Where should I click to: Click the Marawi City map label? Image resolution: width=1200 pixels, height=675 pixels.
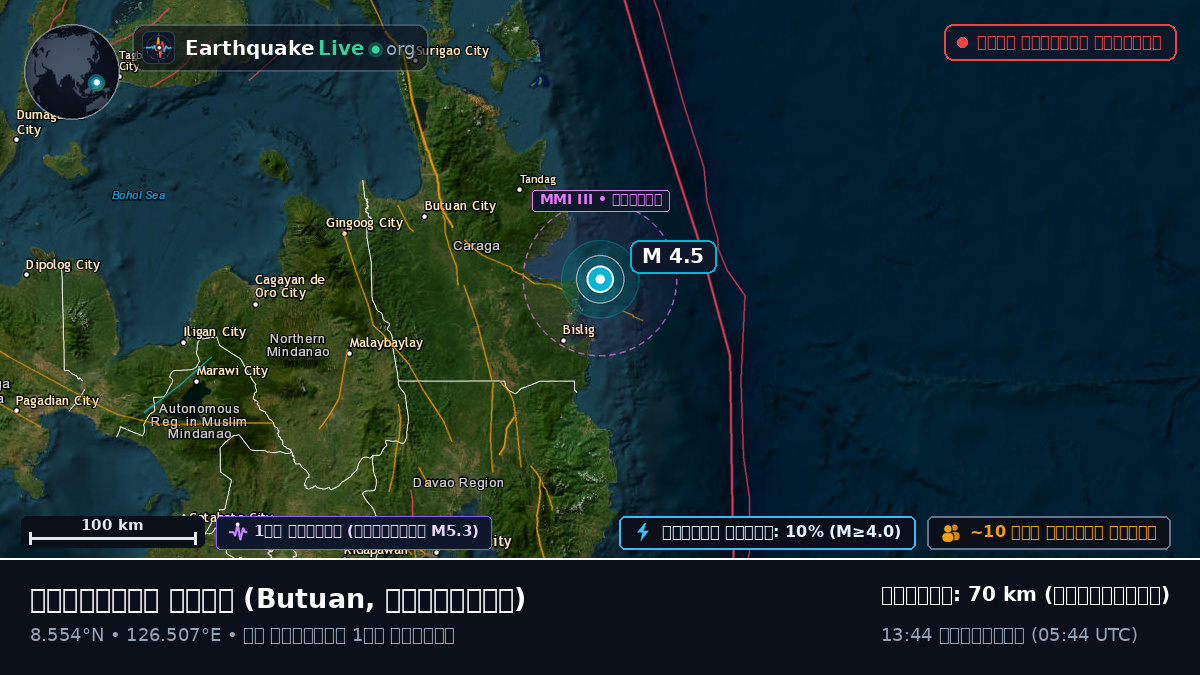pyautogui.click(x=231, y=371)
